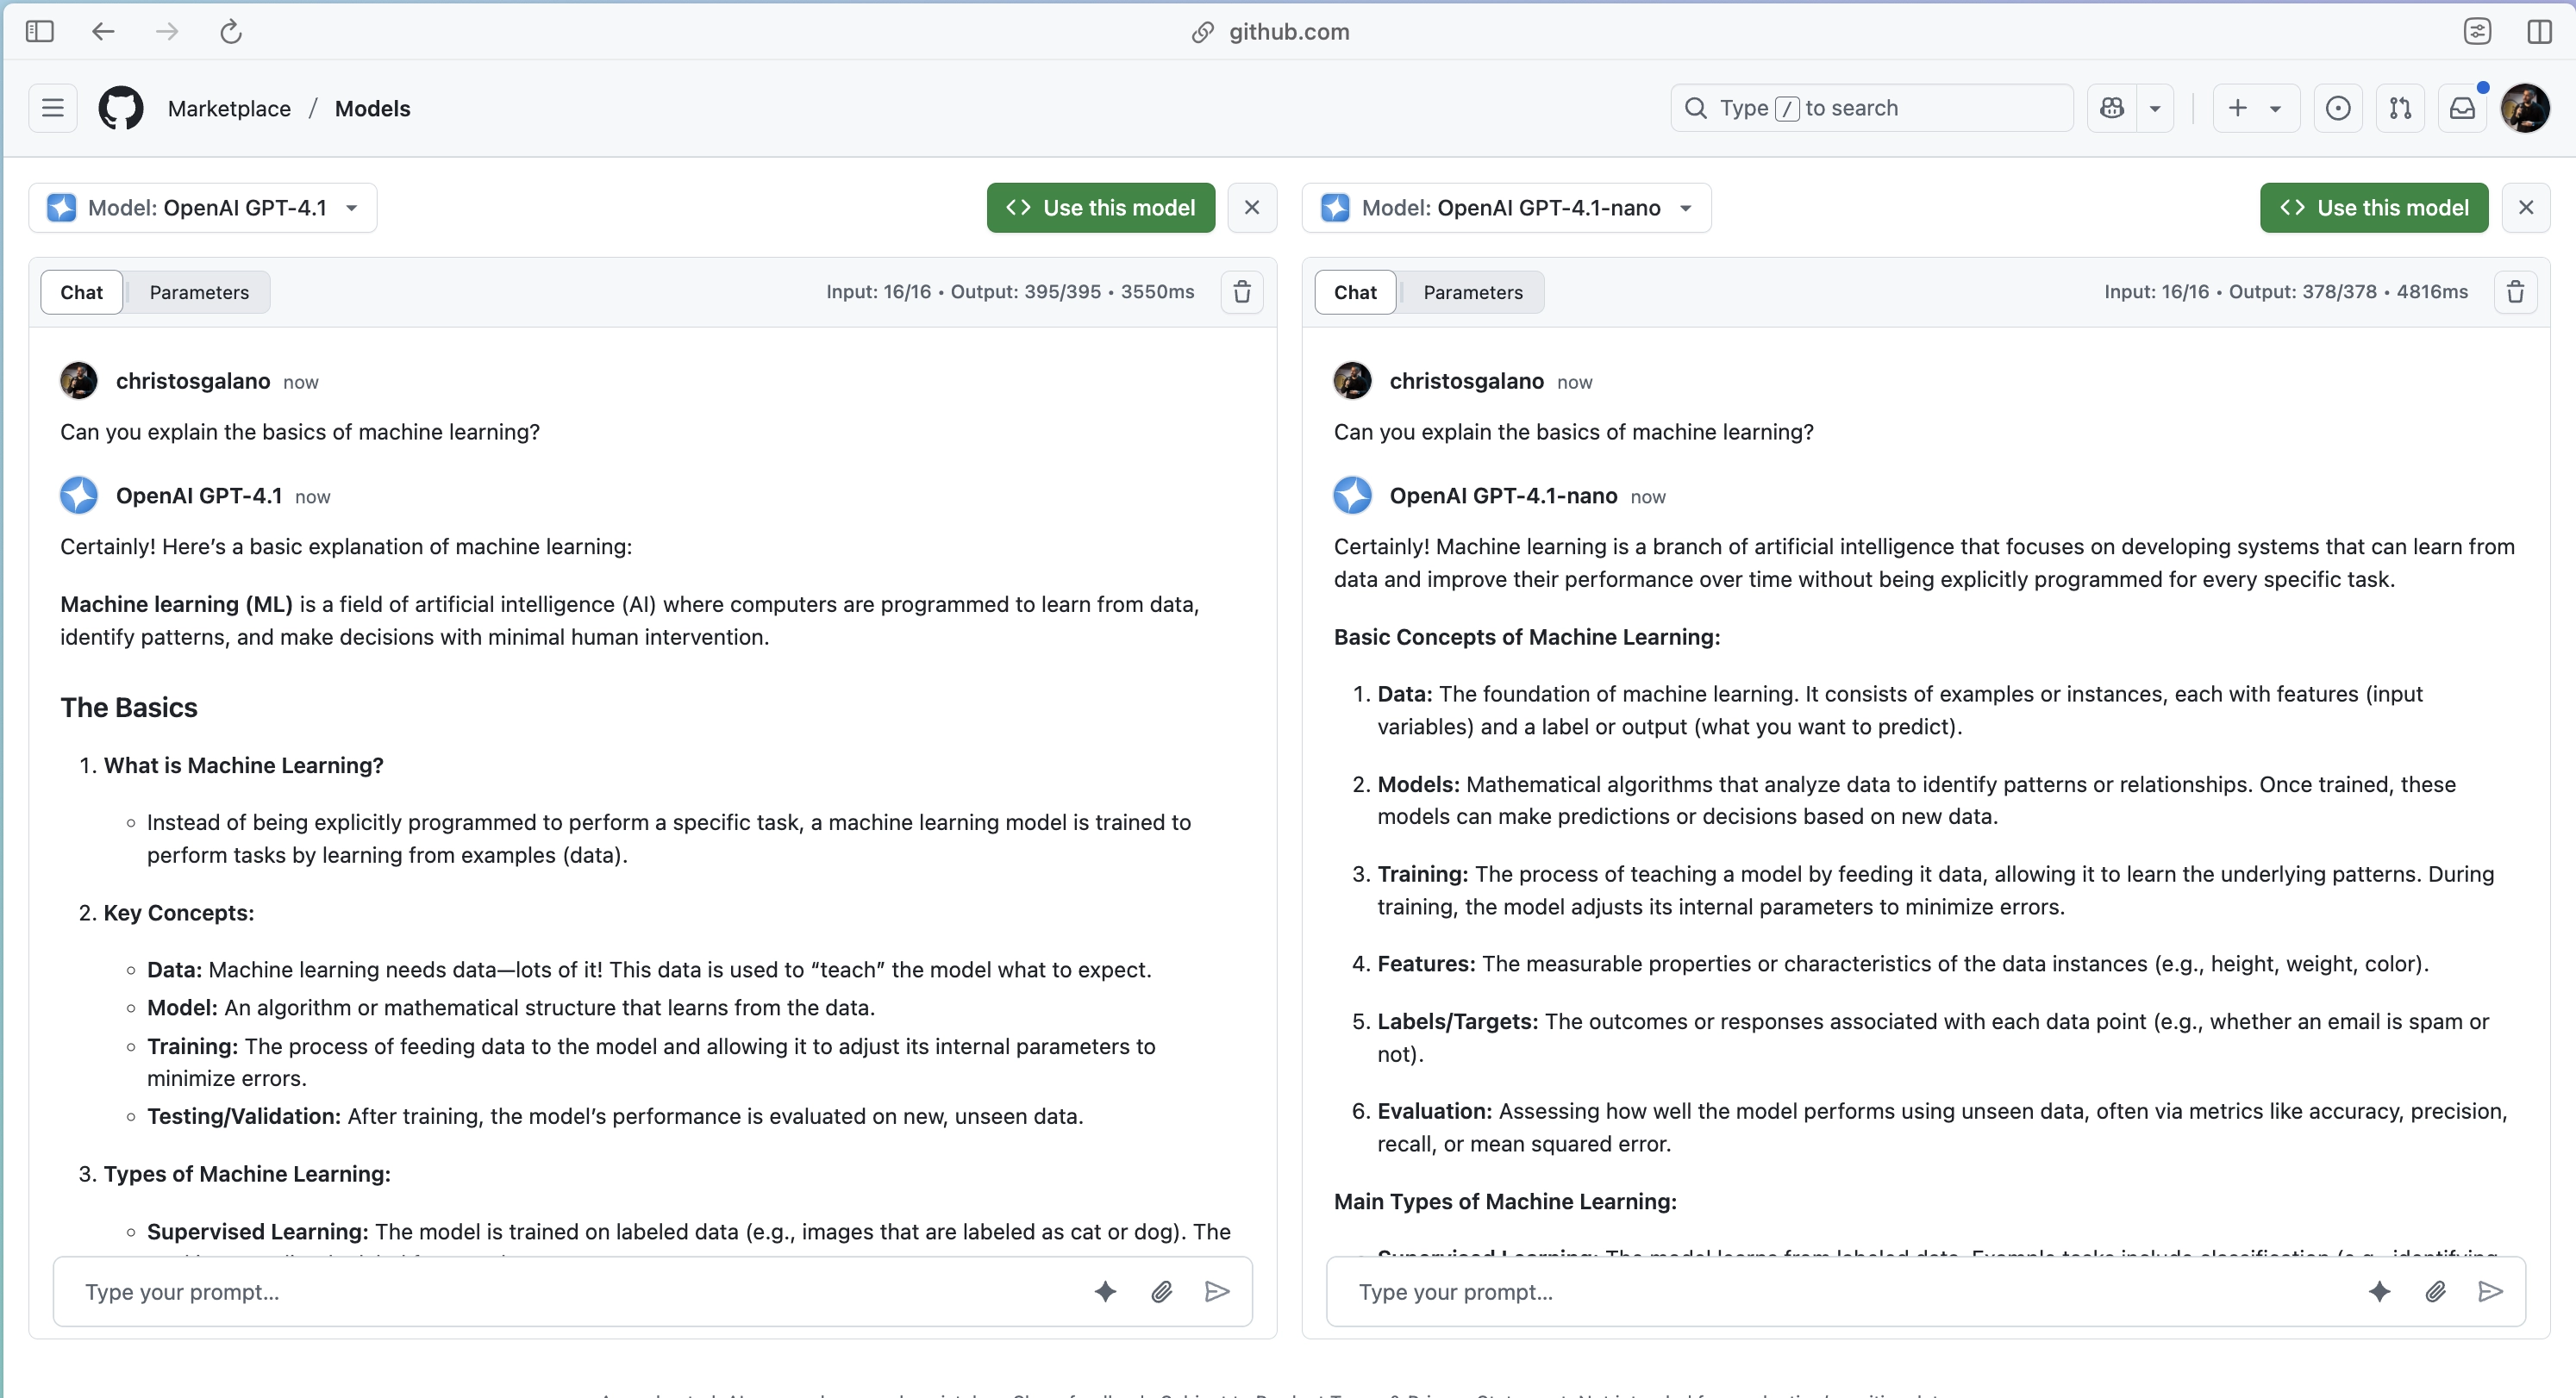Open the user profile avatar menu
Screen dimensions: 2576x1398
pyautogui.click(x=2525, y=108)
